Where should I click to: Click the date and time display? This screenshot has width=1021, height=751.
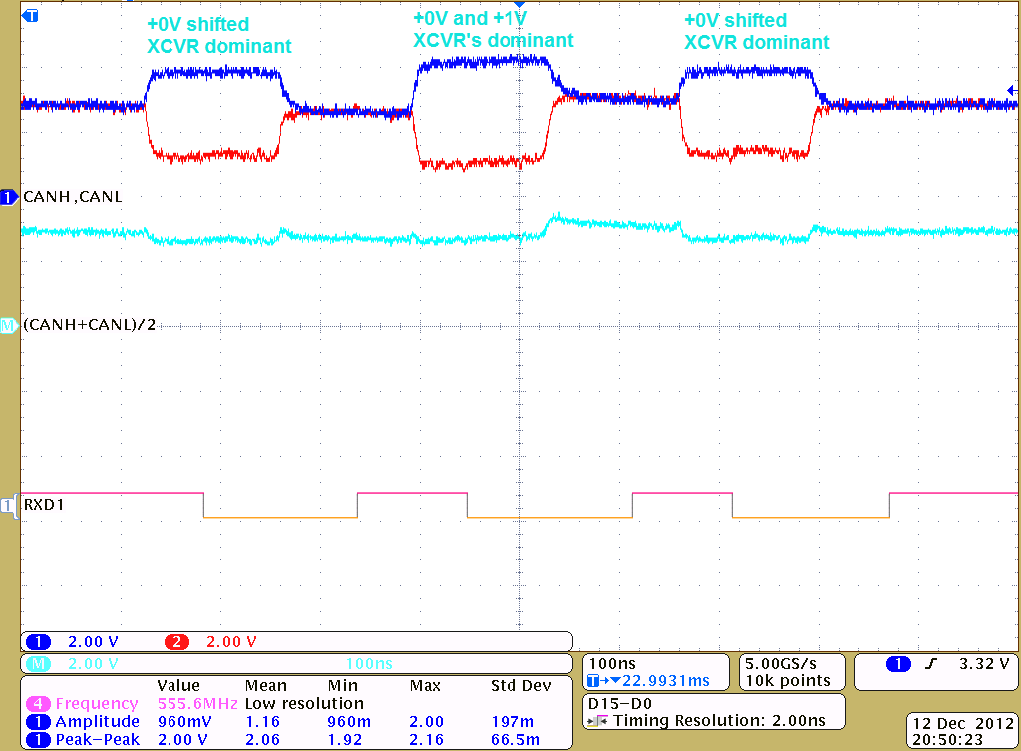click(x=959, y=731)
